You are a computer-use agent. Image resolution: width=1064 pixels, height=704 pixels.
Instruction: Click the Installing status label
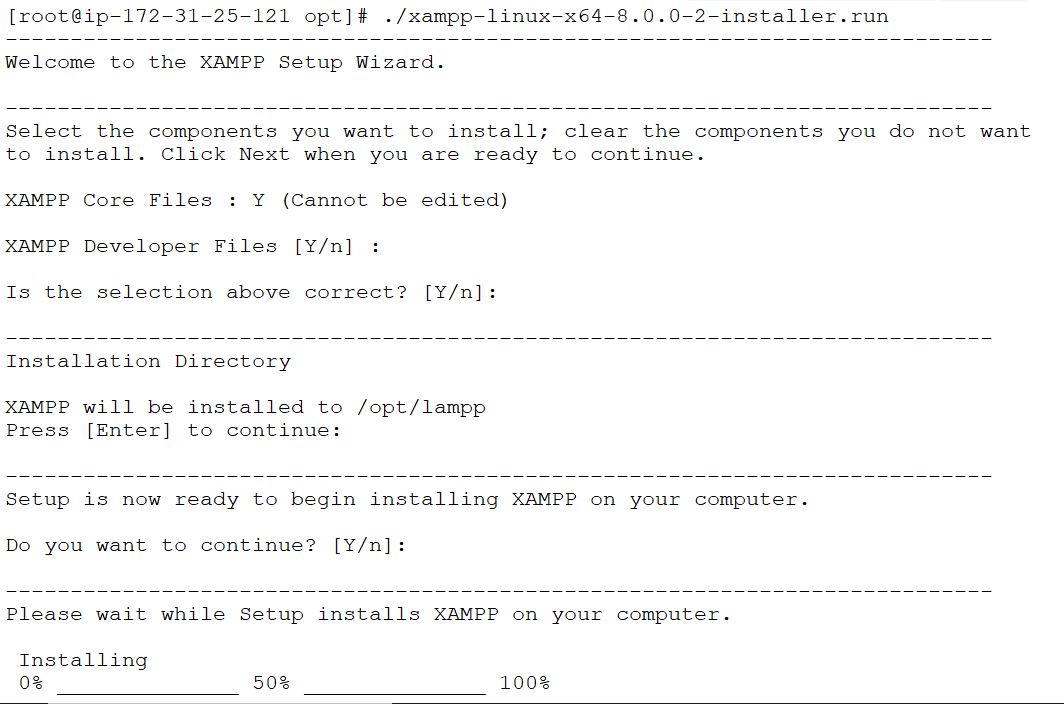coord(83,660)
